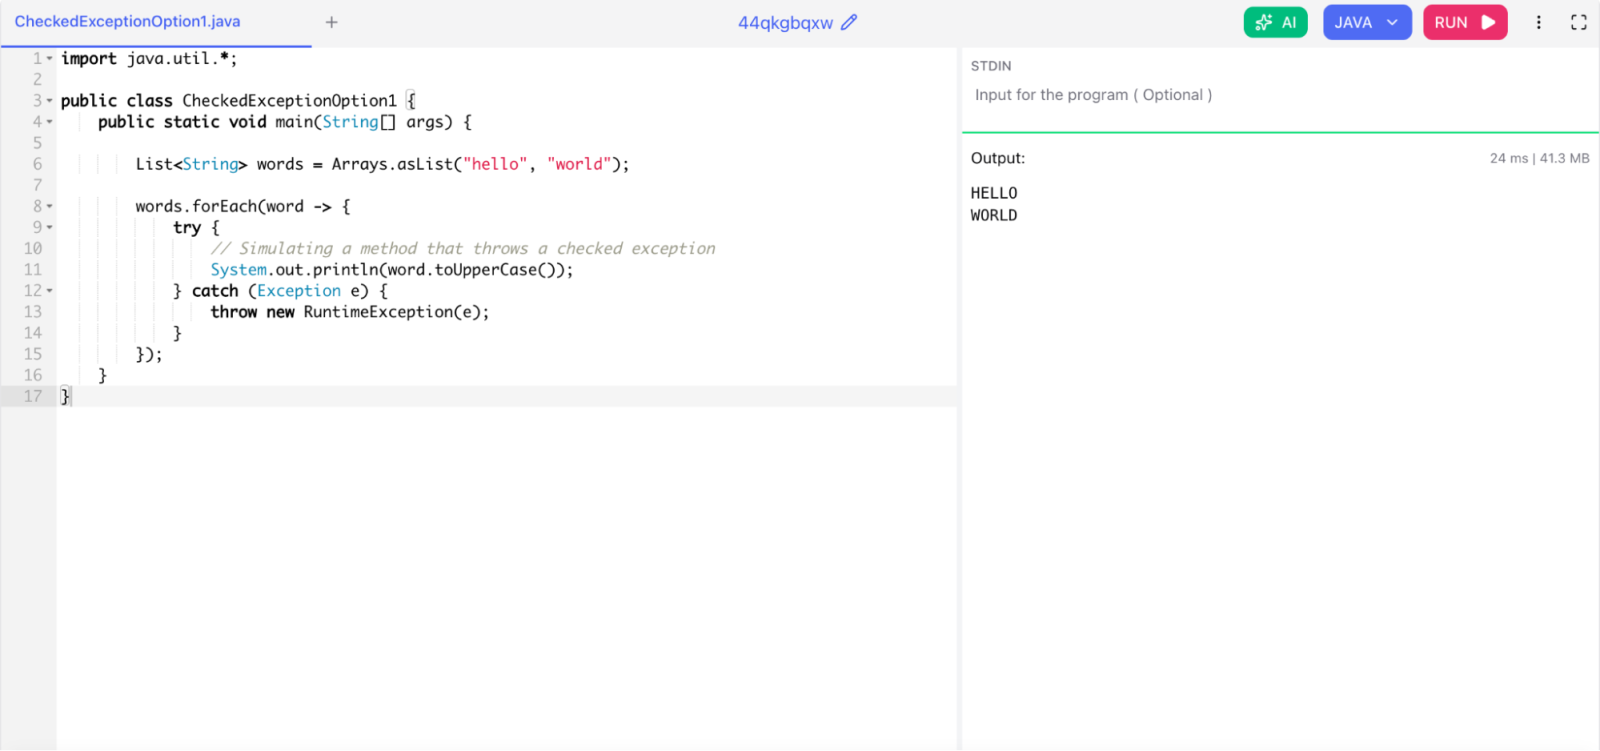Viewport: 1600px width, 751px height.
Task: Open the three-dot more options menu
Action: 1539,22
